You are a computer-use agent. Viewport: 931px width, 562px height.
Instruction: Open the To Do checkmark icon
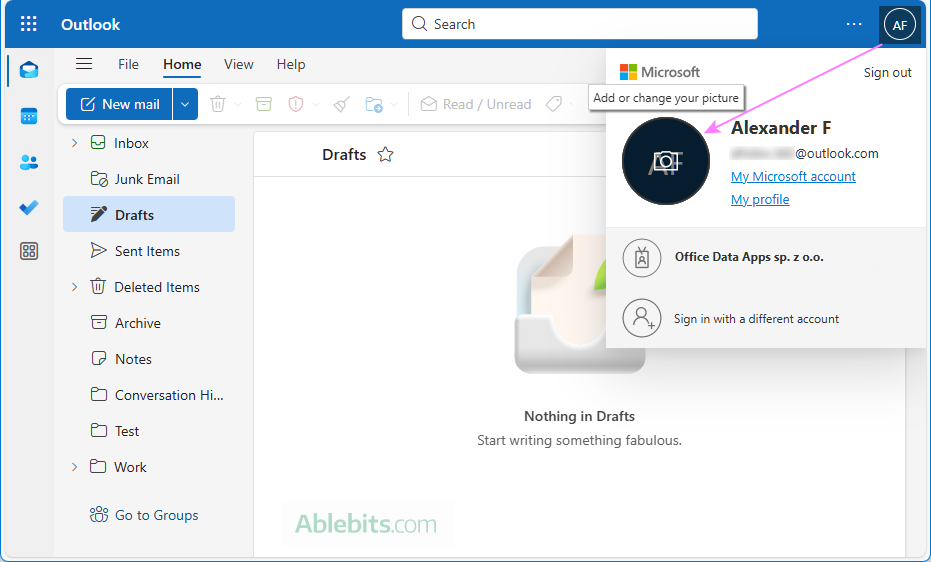click(x=29, y=207)
